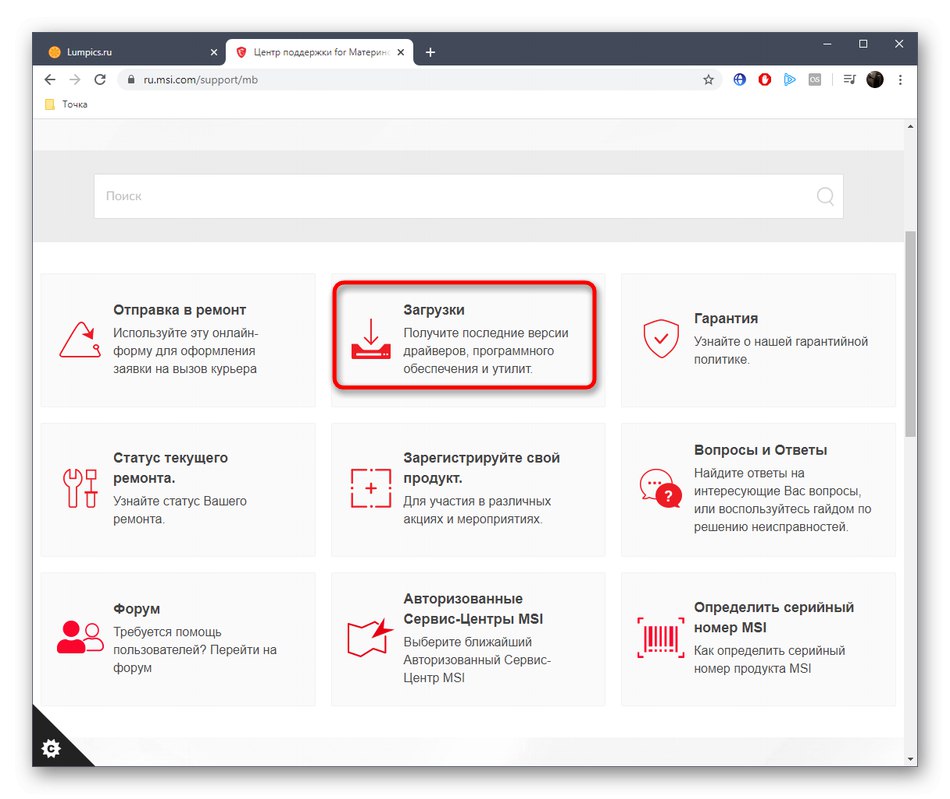Image resolution: width=950 pixels, height=799 pixels.
Task: Open Авторизованные Сервис-Центры MSI heading
Action: [x=473, y=608]
